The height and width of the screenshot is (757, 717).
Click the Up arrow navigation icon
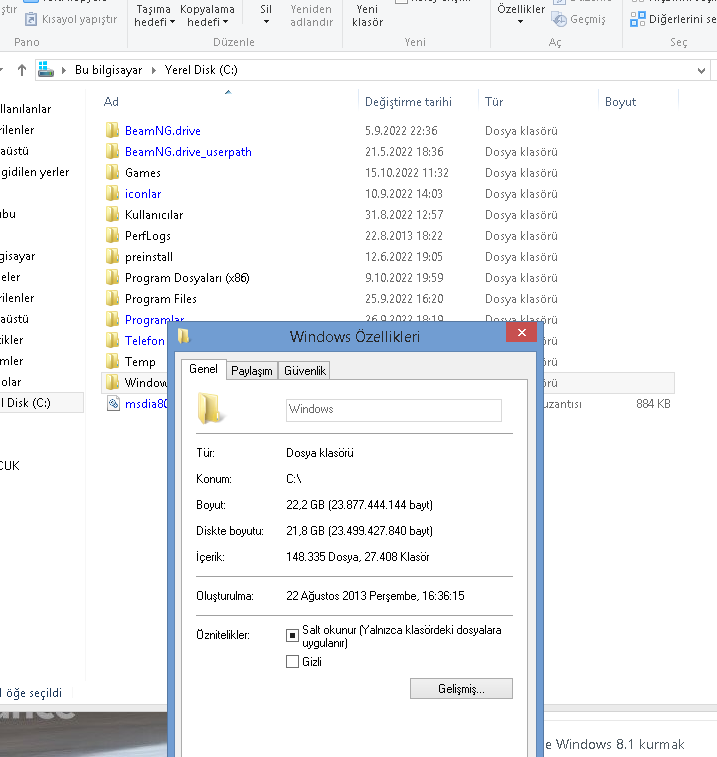22,70
